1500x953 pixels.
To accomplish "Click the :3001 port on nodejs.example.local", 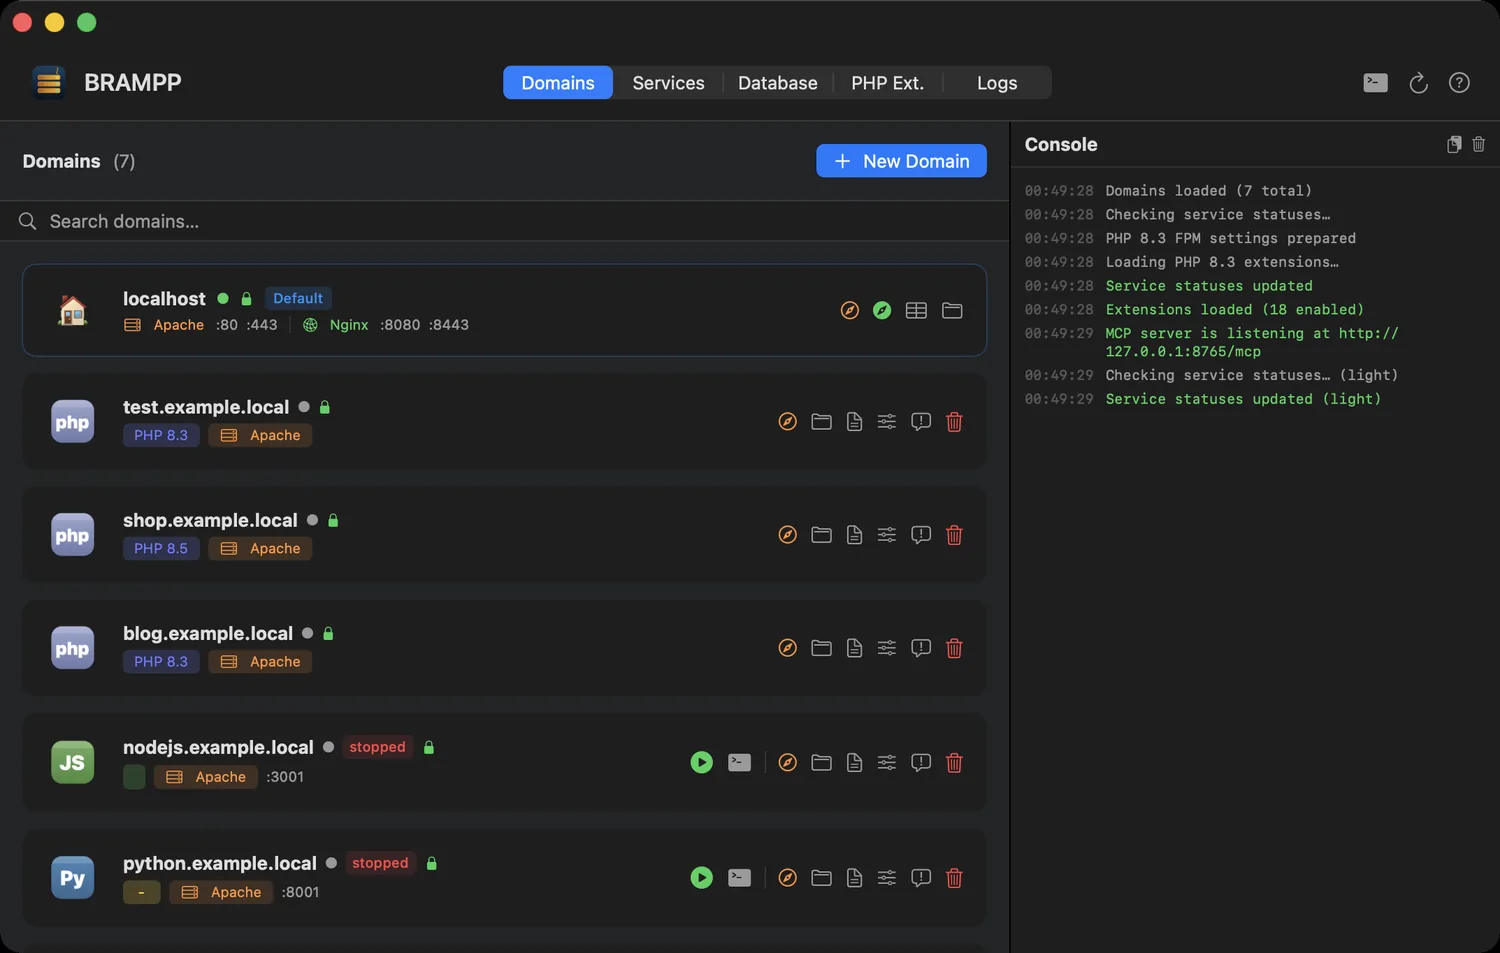I will point(285,777).
